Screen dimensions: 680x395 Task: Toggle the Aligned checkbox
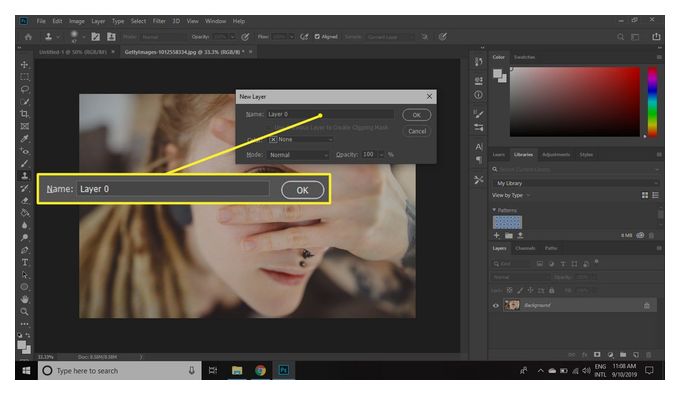[x=317, y=36]
